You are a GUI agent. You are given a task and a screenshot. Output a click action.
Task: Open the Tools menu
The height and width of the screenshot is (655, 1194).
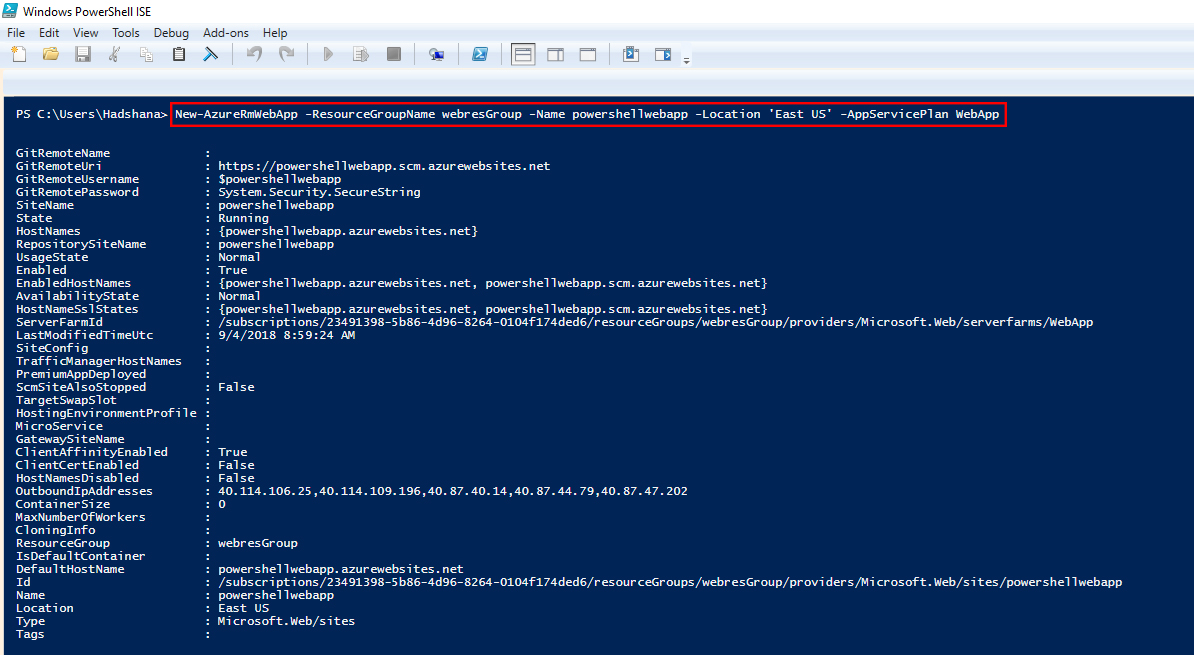pyautogui.click(x=126, y=33)
